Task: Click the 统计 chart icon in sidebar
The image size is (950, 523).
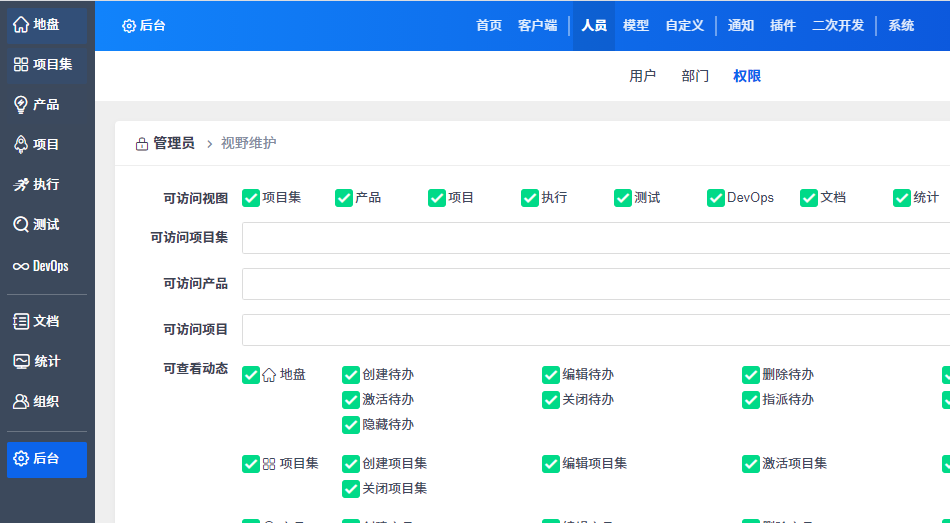Action: 21,361
